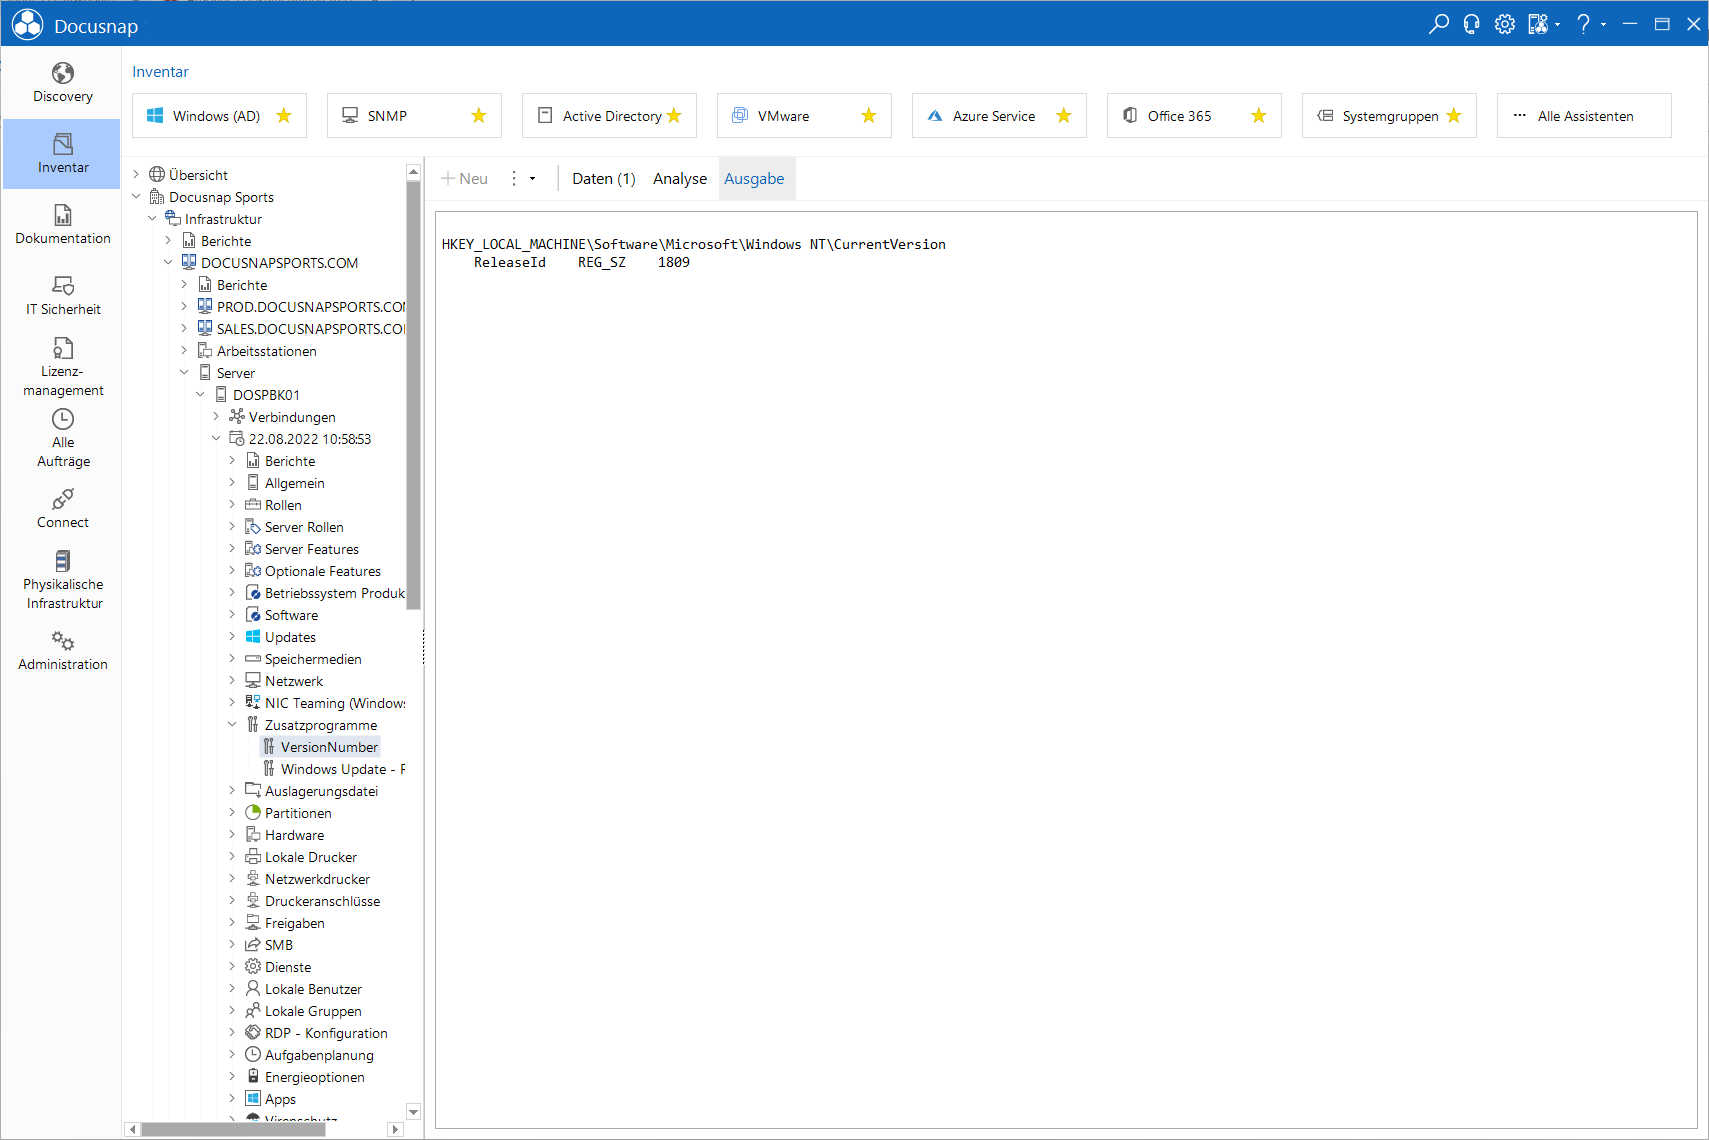The image size is (1709, 1140).
Task: Click the Neu button
Action: point(465,179)
